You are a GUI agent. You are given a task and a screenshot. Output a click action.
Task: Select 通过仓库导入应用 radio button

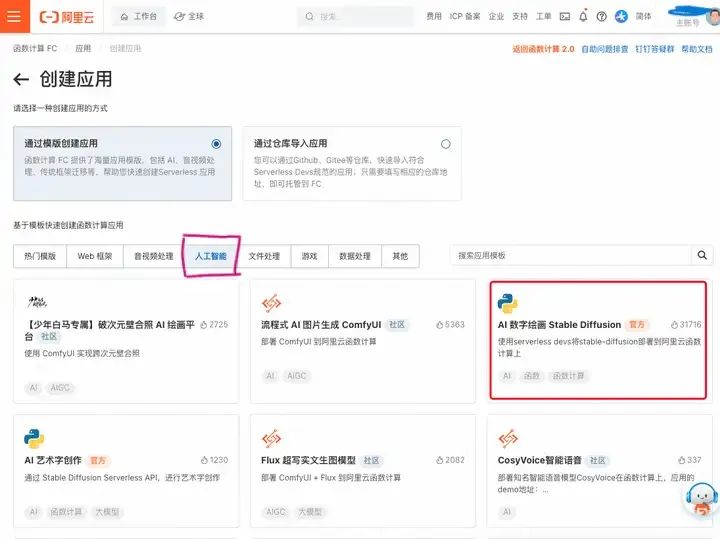pos(445,144)
